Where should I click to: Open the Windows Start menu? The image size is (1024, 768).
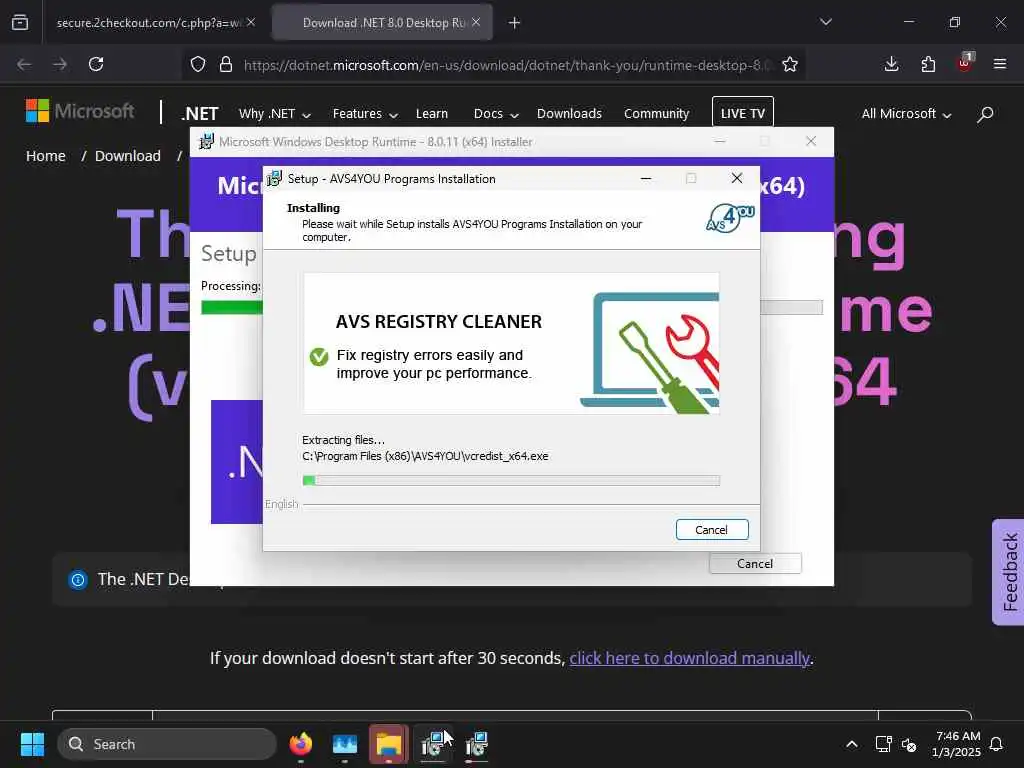click(x=32, y=744)
